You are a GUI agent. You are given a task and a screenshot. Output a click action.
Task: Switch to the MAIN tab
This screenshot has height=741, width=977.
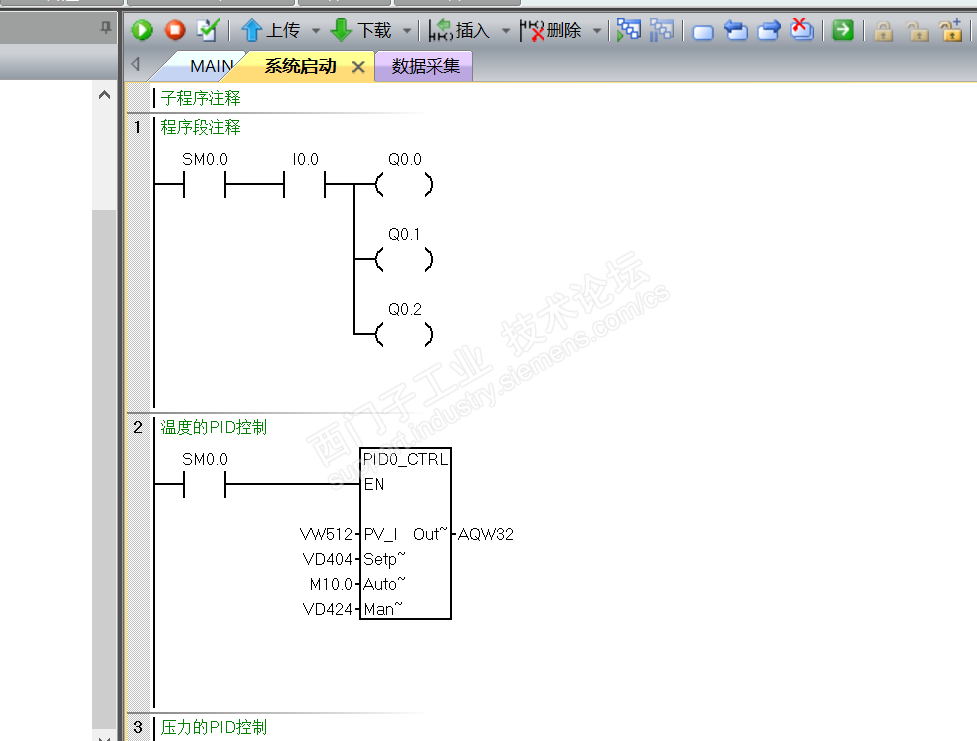point(211,66)
